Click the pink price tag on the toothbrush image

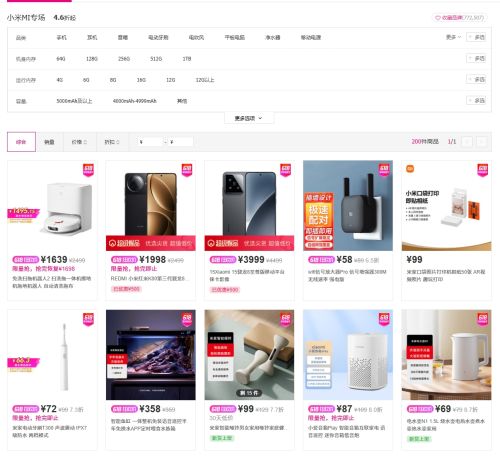click(x=23, y=363)
